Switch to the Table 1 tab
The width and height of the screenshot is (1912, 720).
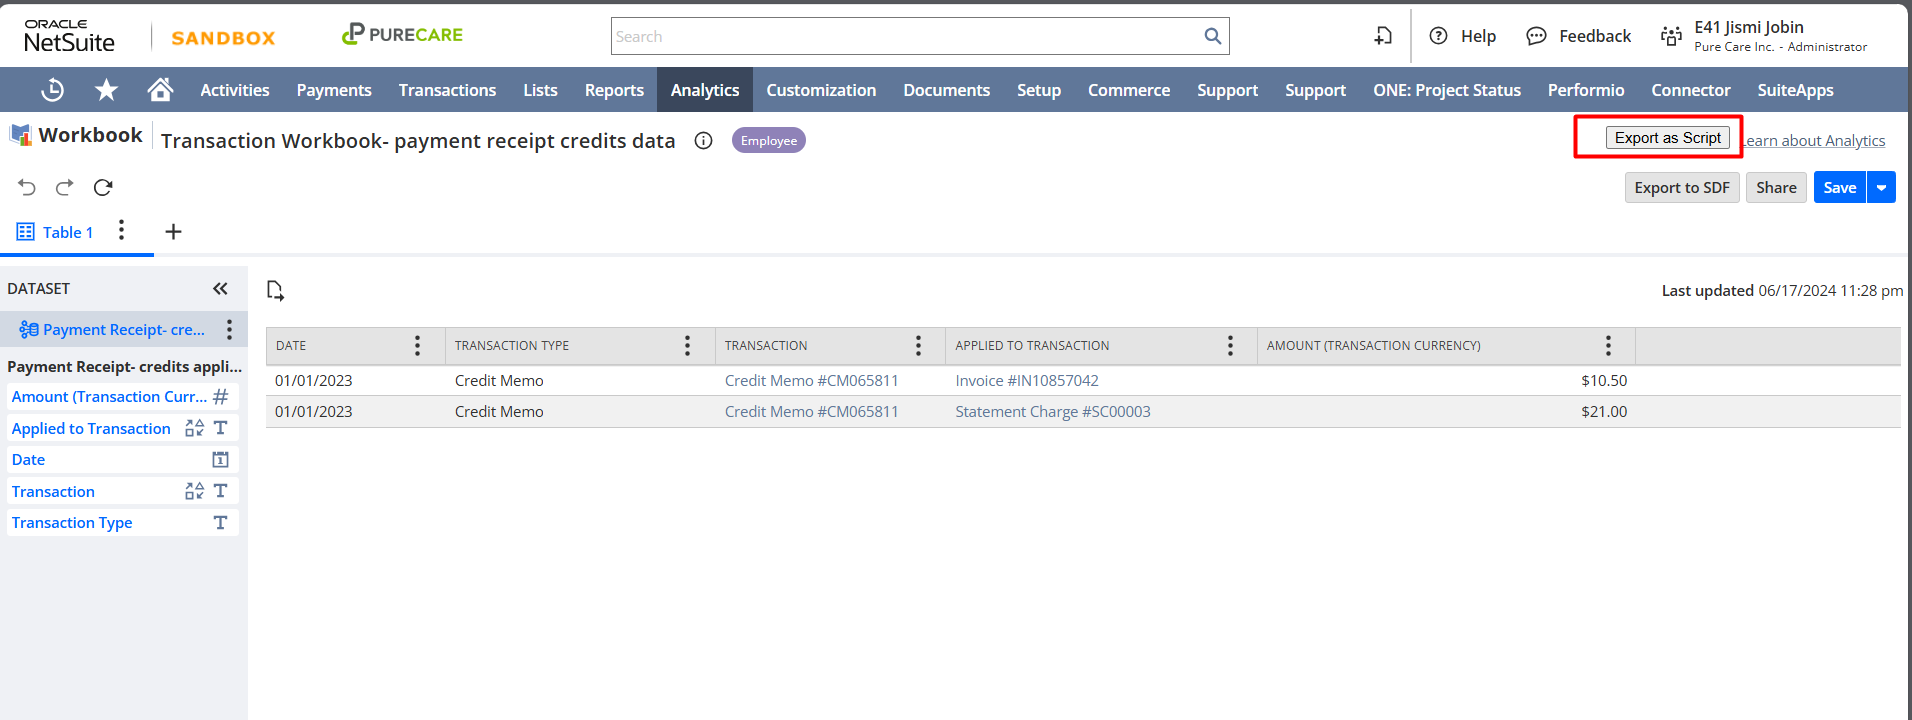pyautogui.click(x=56, y=232)
